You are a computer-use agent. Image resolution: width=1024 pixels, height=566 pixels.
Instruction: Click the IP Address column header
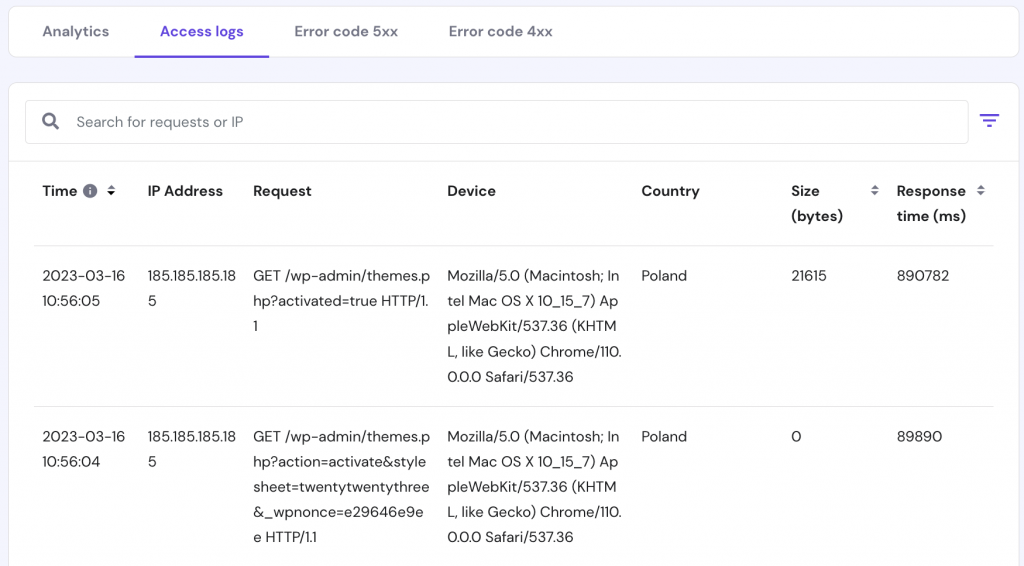click(x=185, y=191)
